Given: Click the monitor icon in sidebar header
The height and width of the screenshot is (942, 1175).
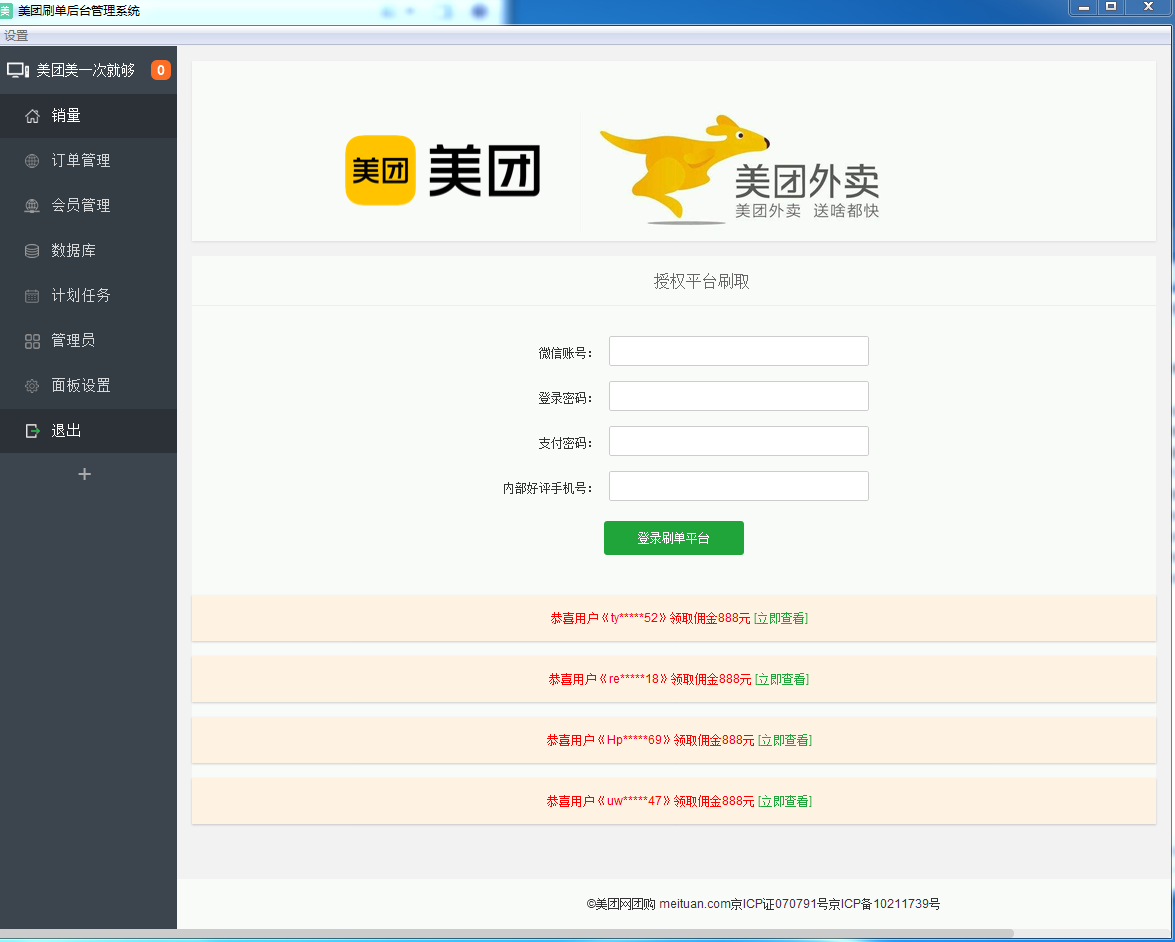Looking at the screenshot, I should click(18, 70).
